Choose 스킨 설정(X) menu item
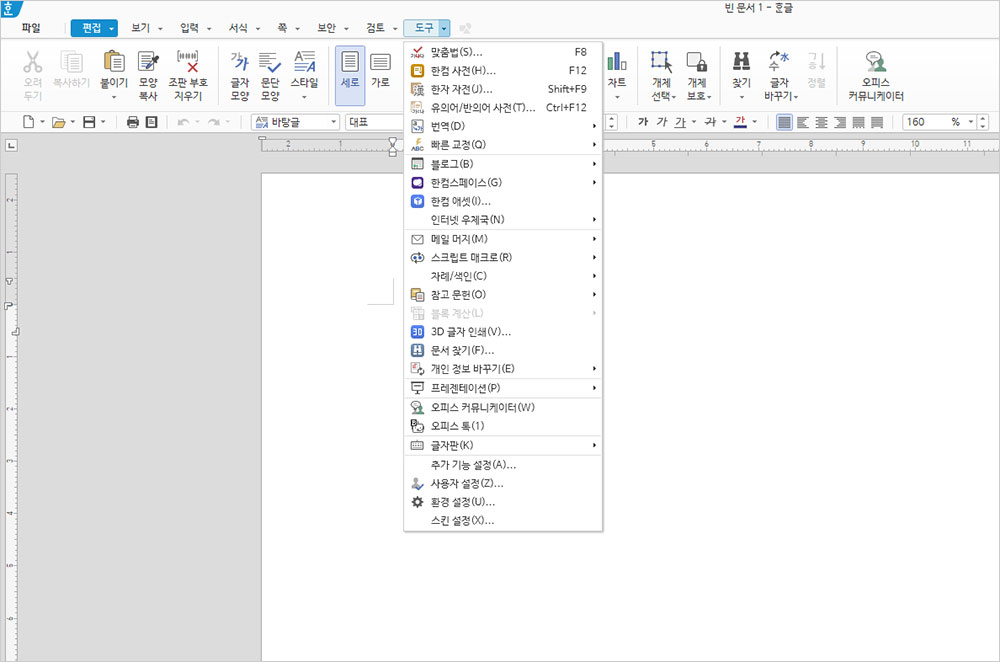 point(503,520)
